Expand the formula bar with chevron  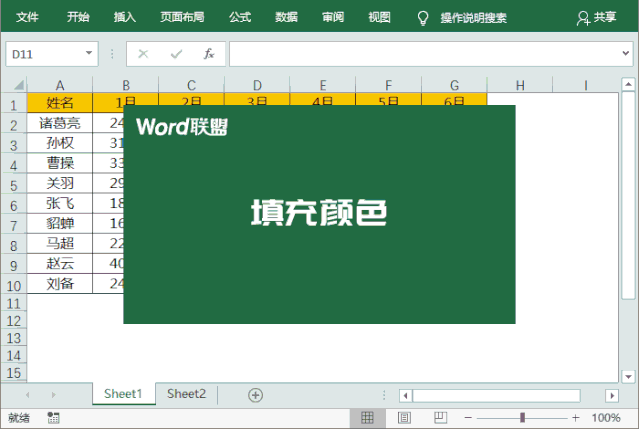(626, 53)
